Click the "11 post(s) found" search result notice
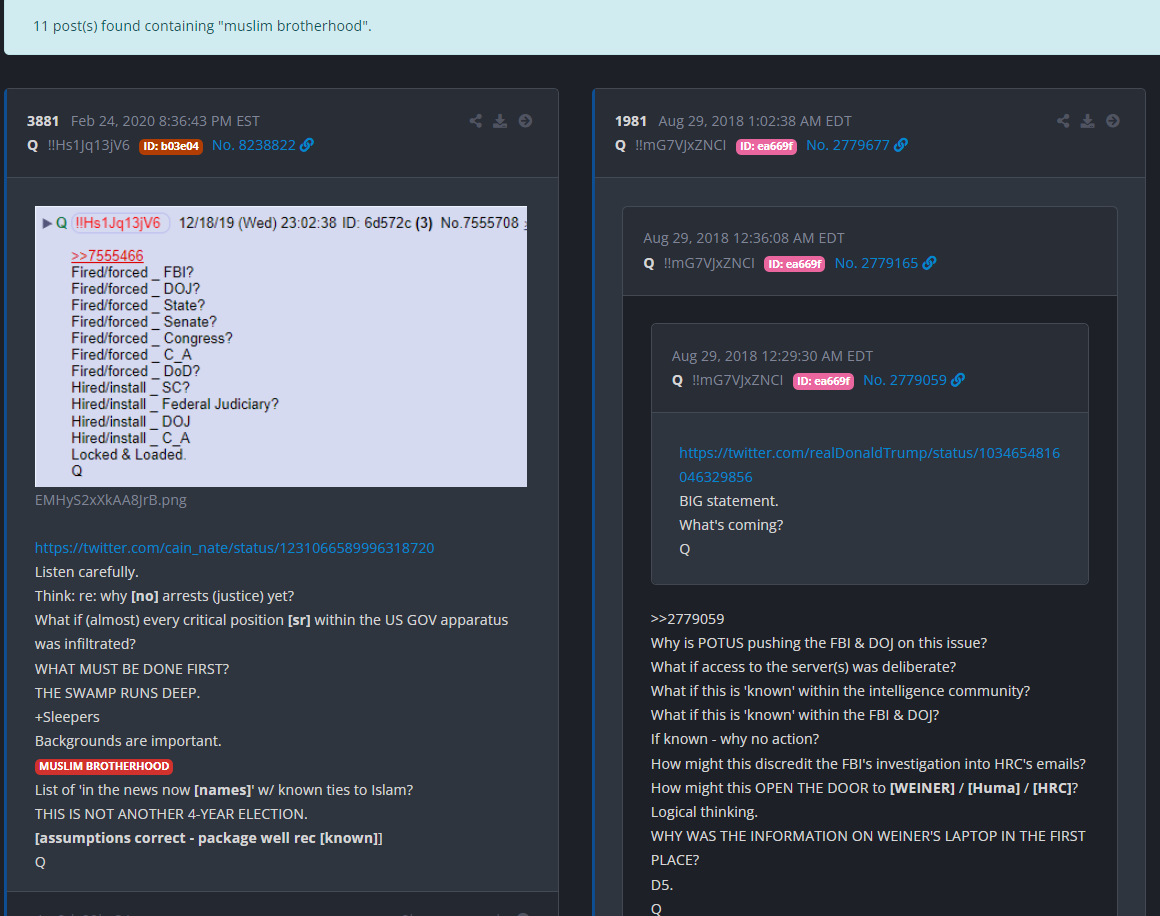Viewport: 1160px width, 916px height. click(x=203, y=26)
